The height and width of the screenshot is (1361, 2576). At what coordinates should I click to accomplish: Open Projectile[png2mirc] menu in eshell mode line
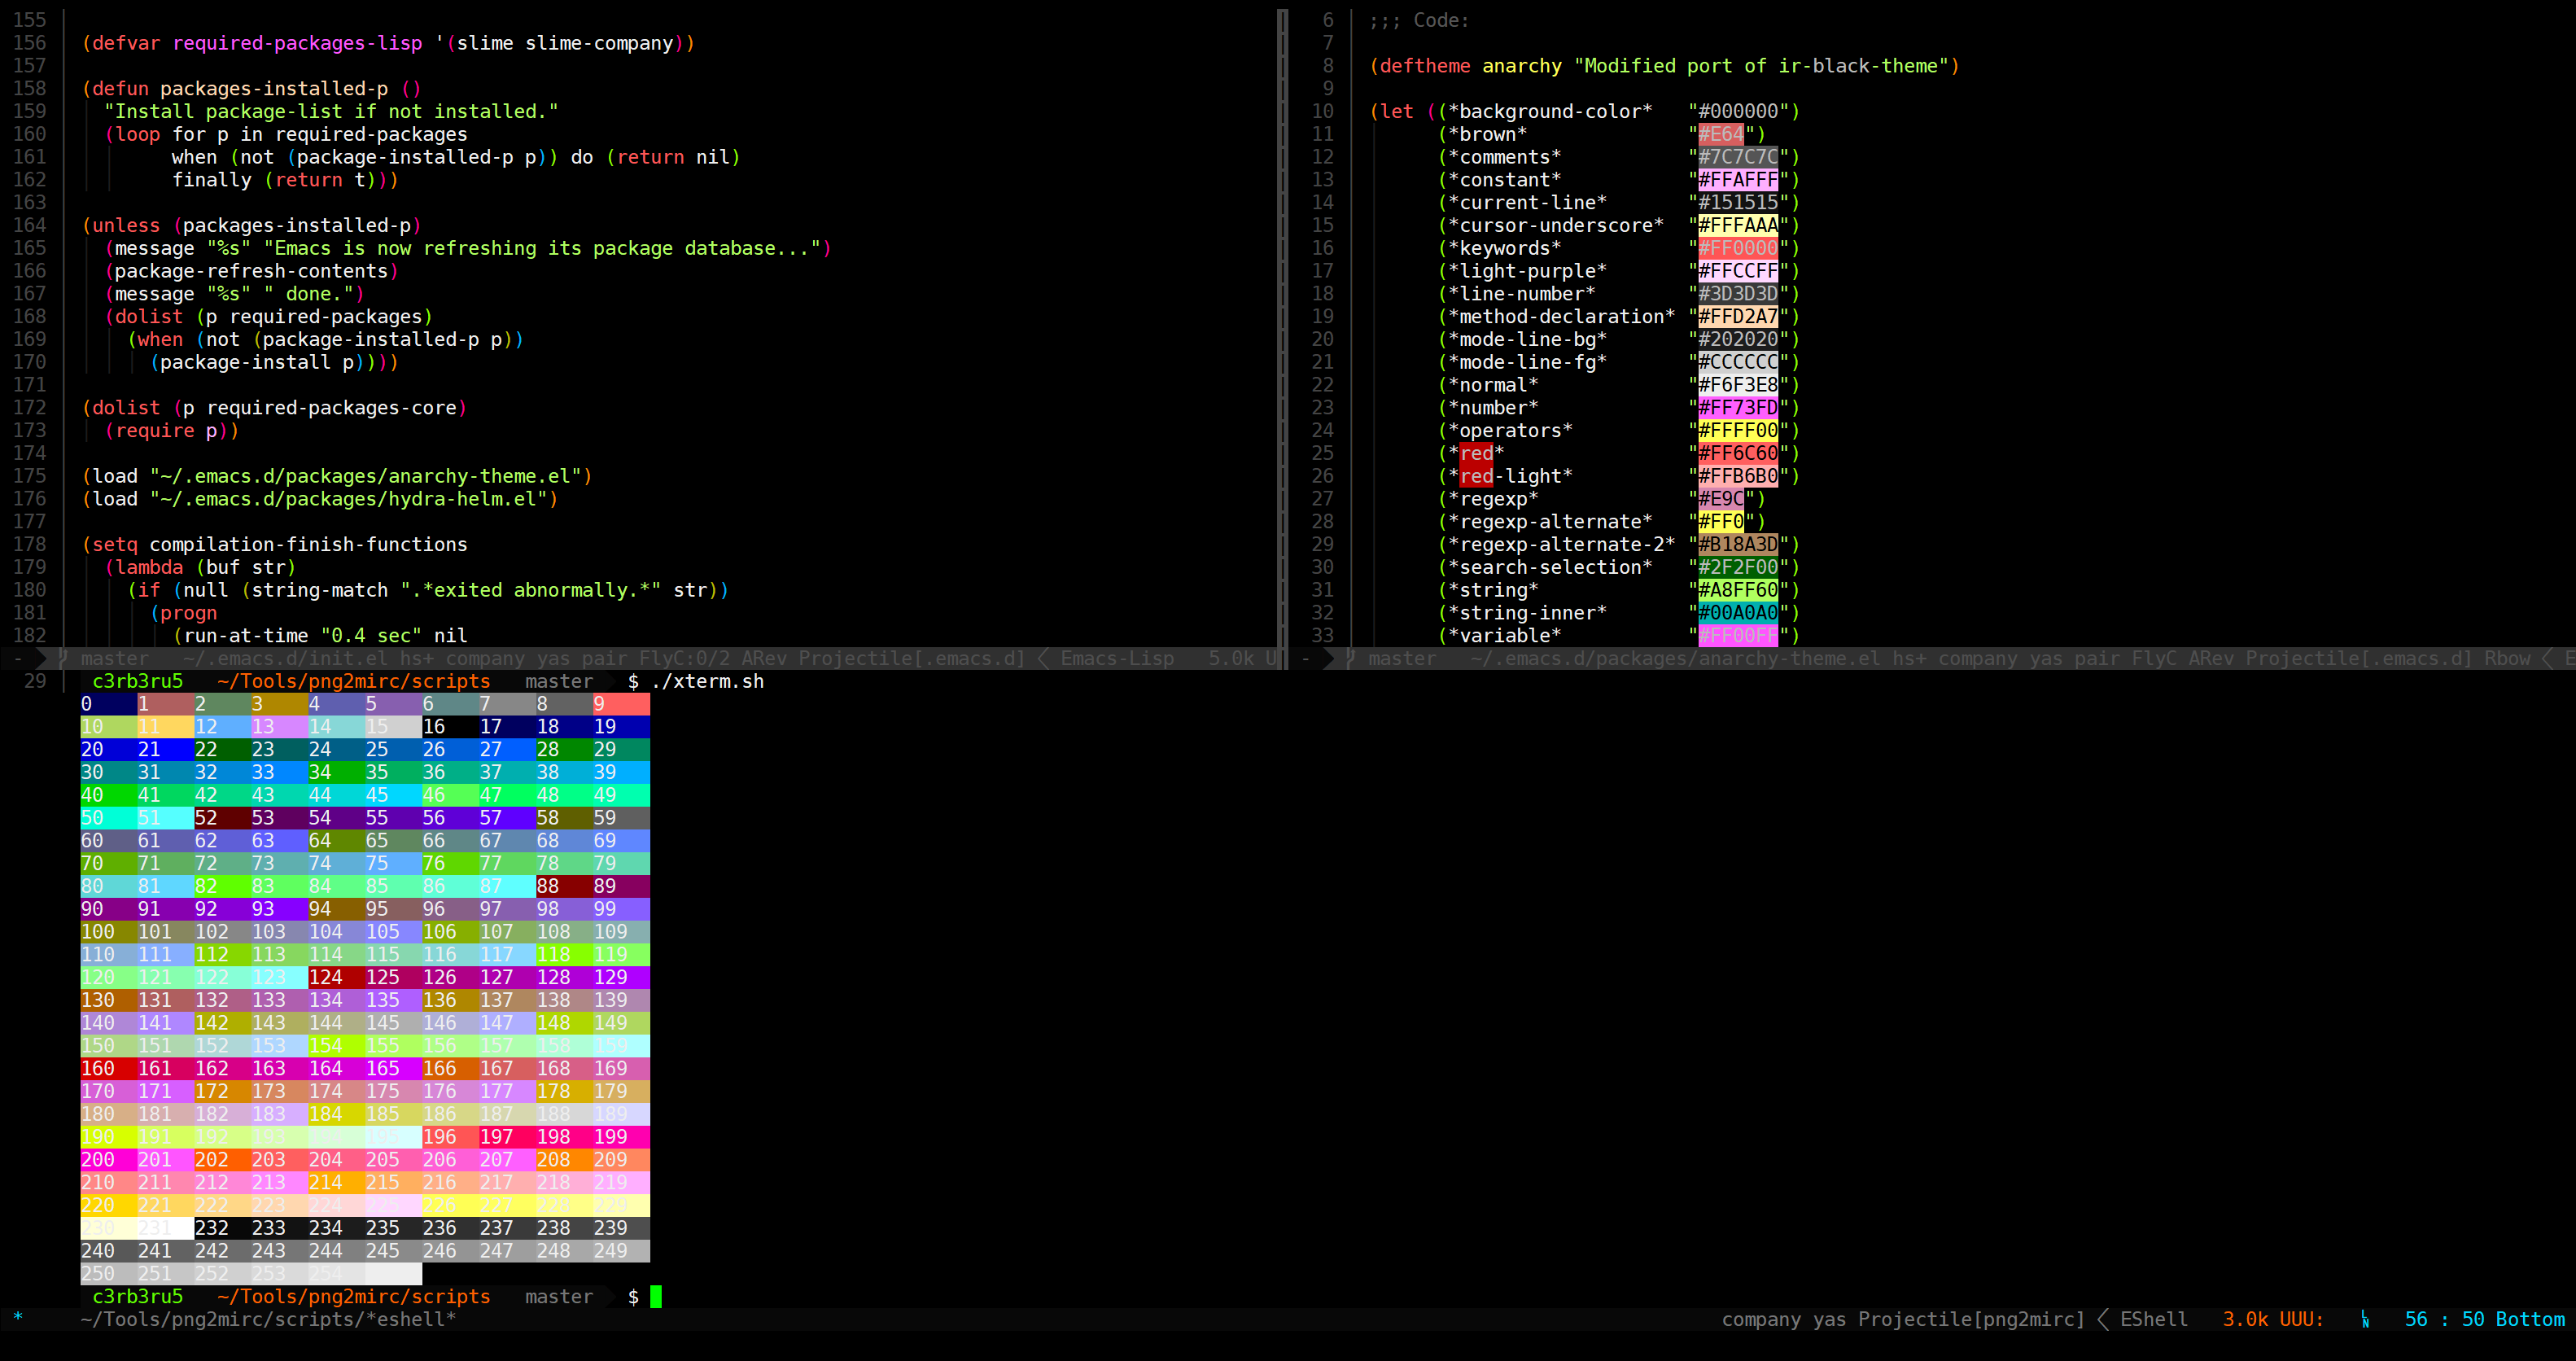point(1971,1319)
